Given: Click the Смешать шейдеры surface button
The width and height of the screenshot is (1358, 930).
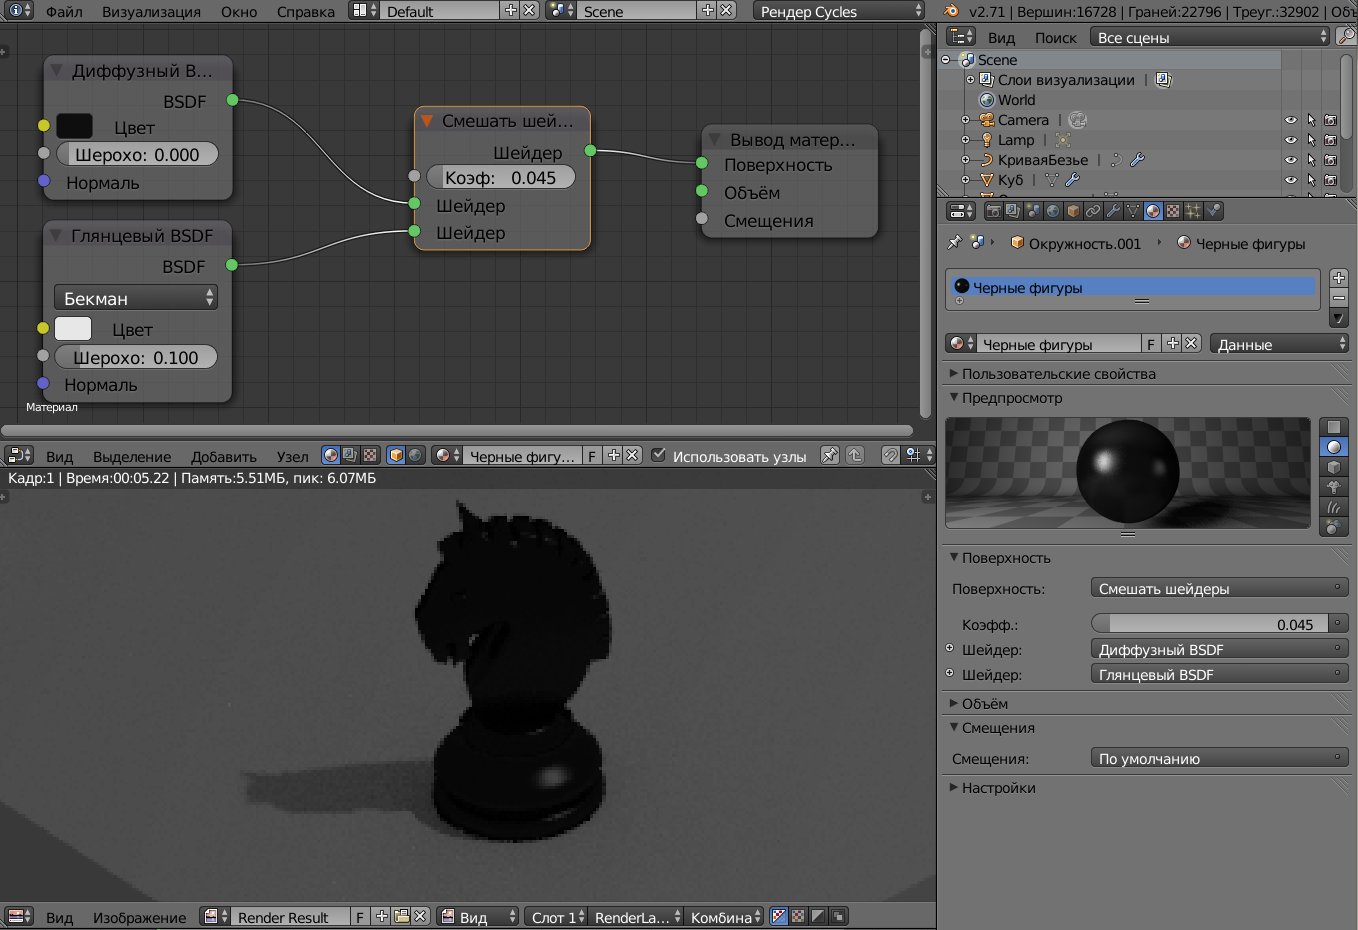Looking at the screenshot, I should click(x=1218, y=589).
